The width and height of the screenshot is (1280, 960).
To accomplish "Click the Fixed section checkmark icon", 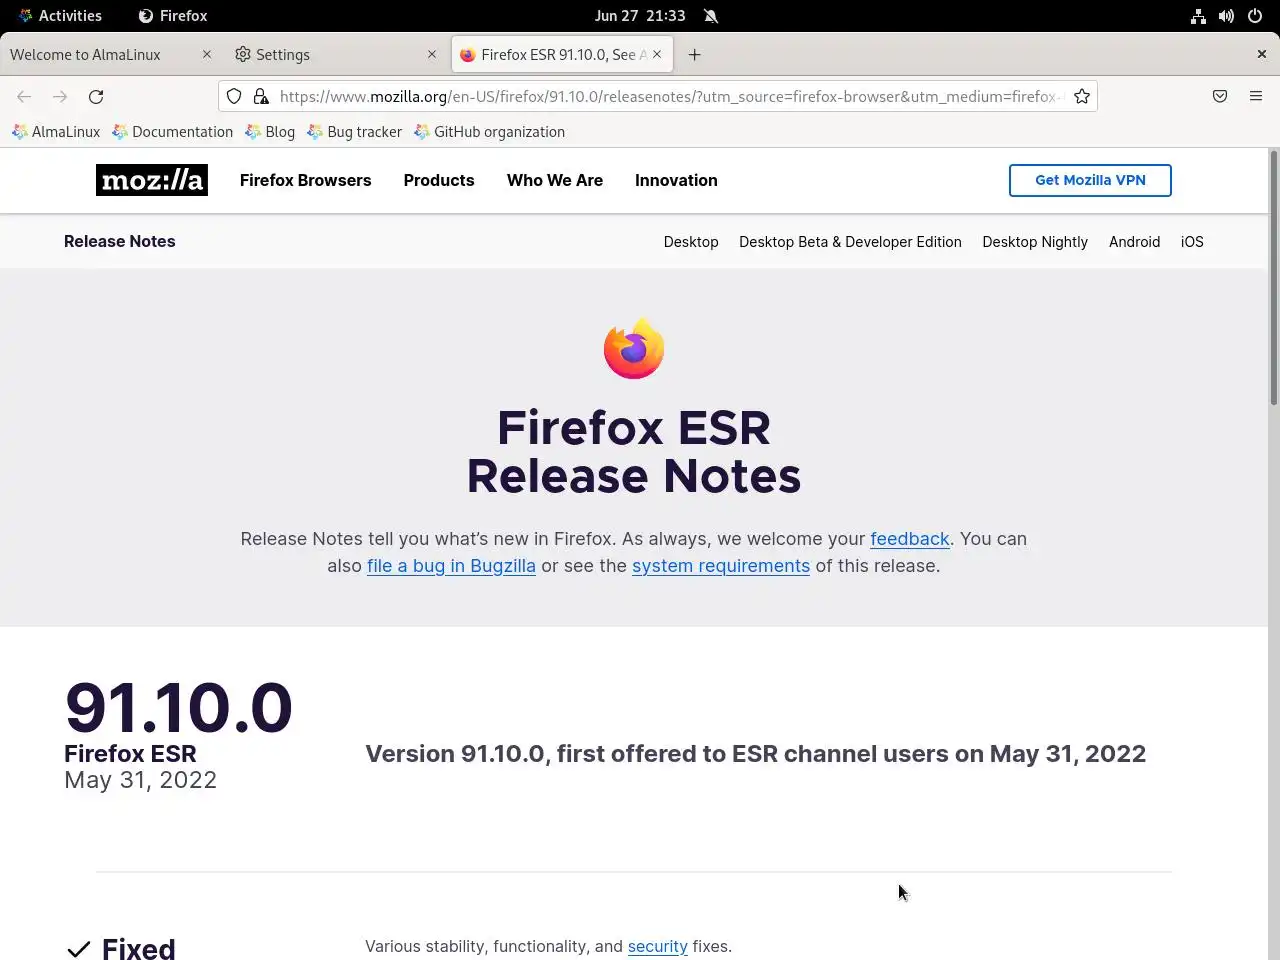I will coord(78,949).
